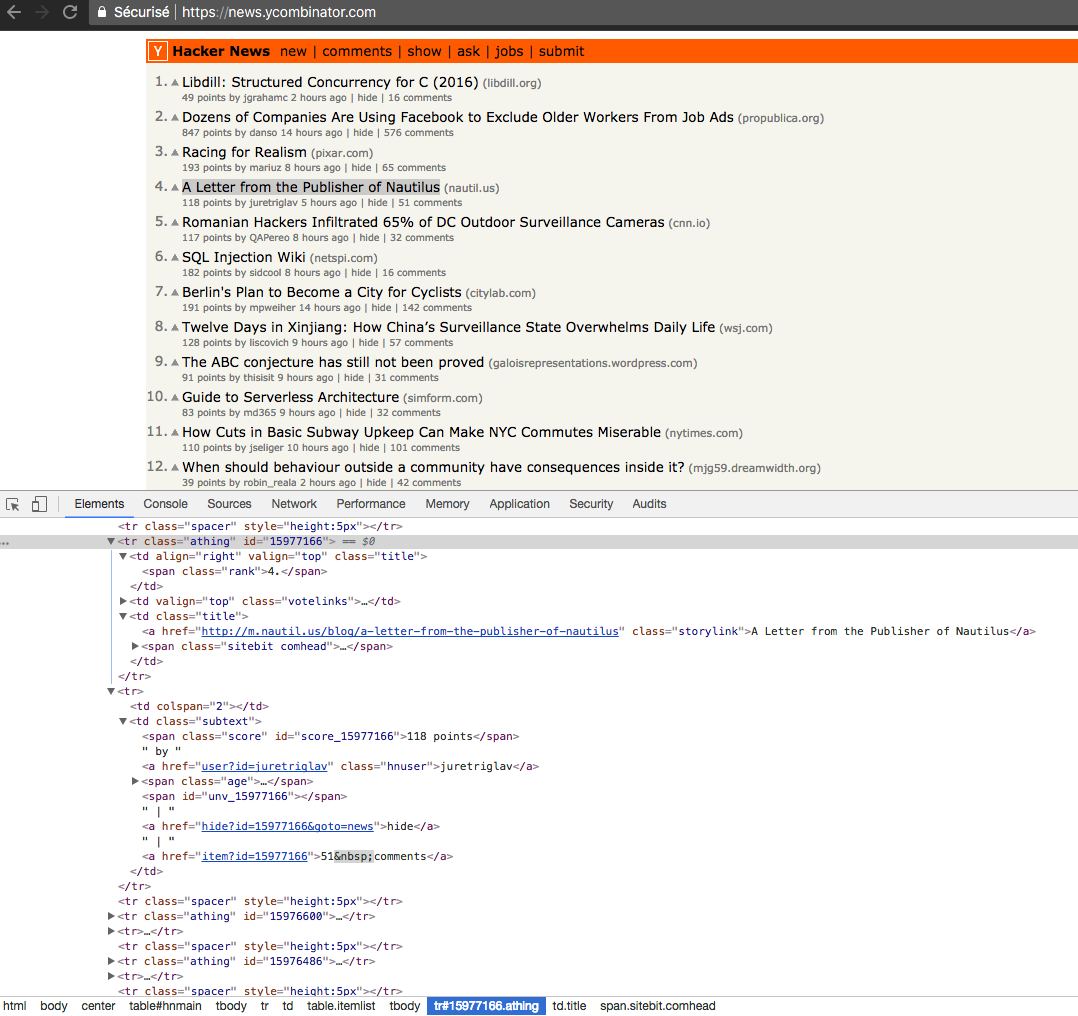
Task: Click the browser forward arrow
Action: 41,12
